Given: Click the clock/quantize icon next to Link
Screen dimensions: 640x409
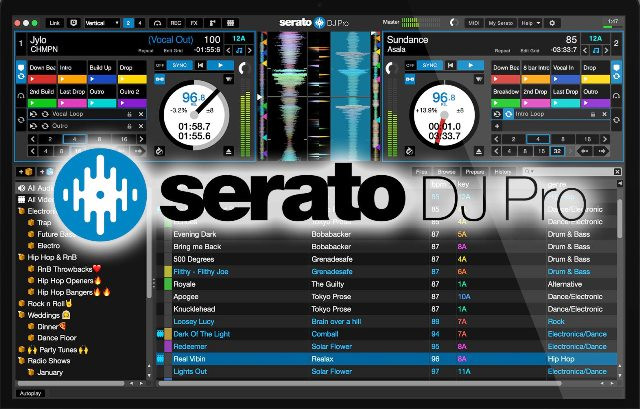Looking at the screenshot, I should point(73,23).
